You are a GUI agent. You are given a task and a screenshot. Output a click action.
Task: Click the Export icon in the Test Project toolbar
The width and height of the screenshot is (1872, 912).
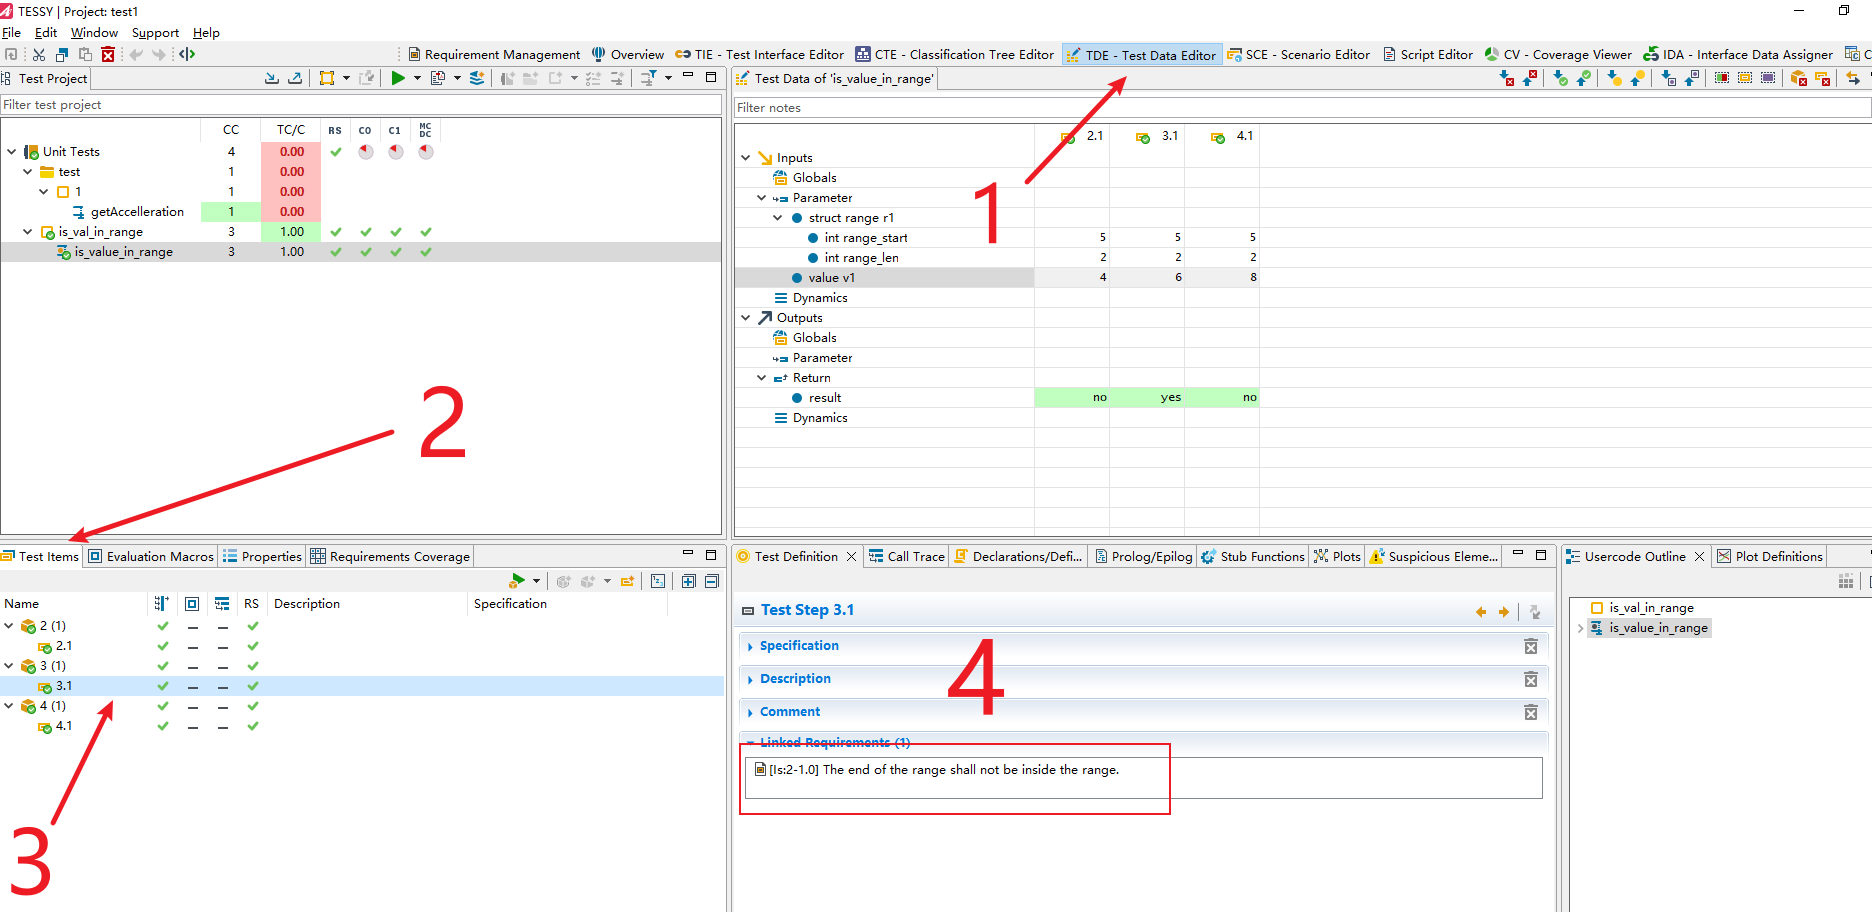coord(295,78)
